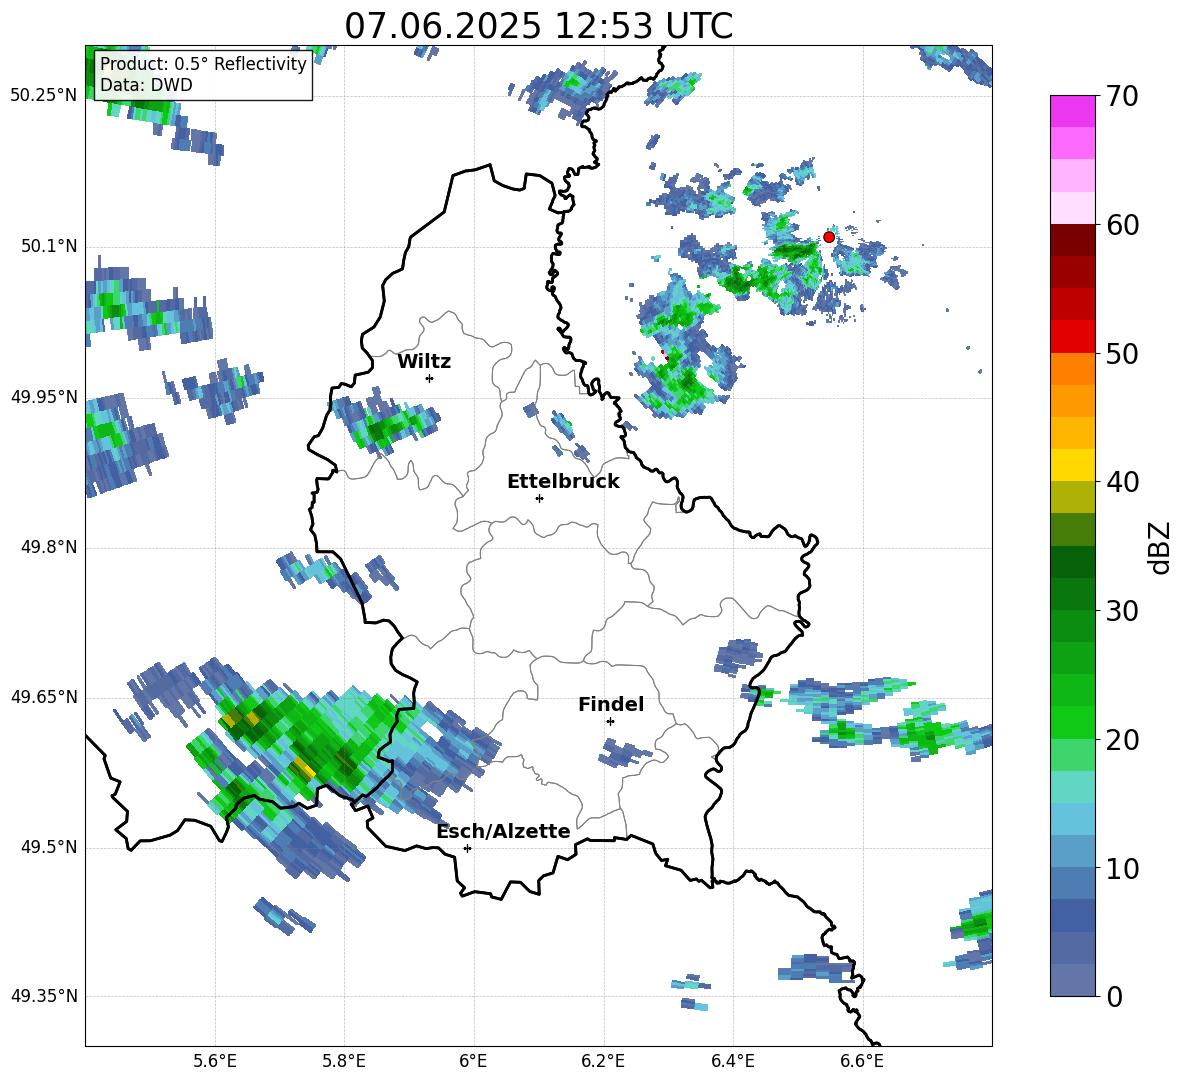The width and height of the screenshot is (1184, 1081).
Task: Click the Esch/Alzette cross marker
Action: click(x=467, y=848)
